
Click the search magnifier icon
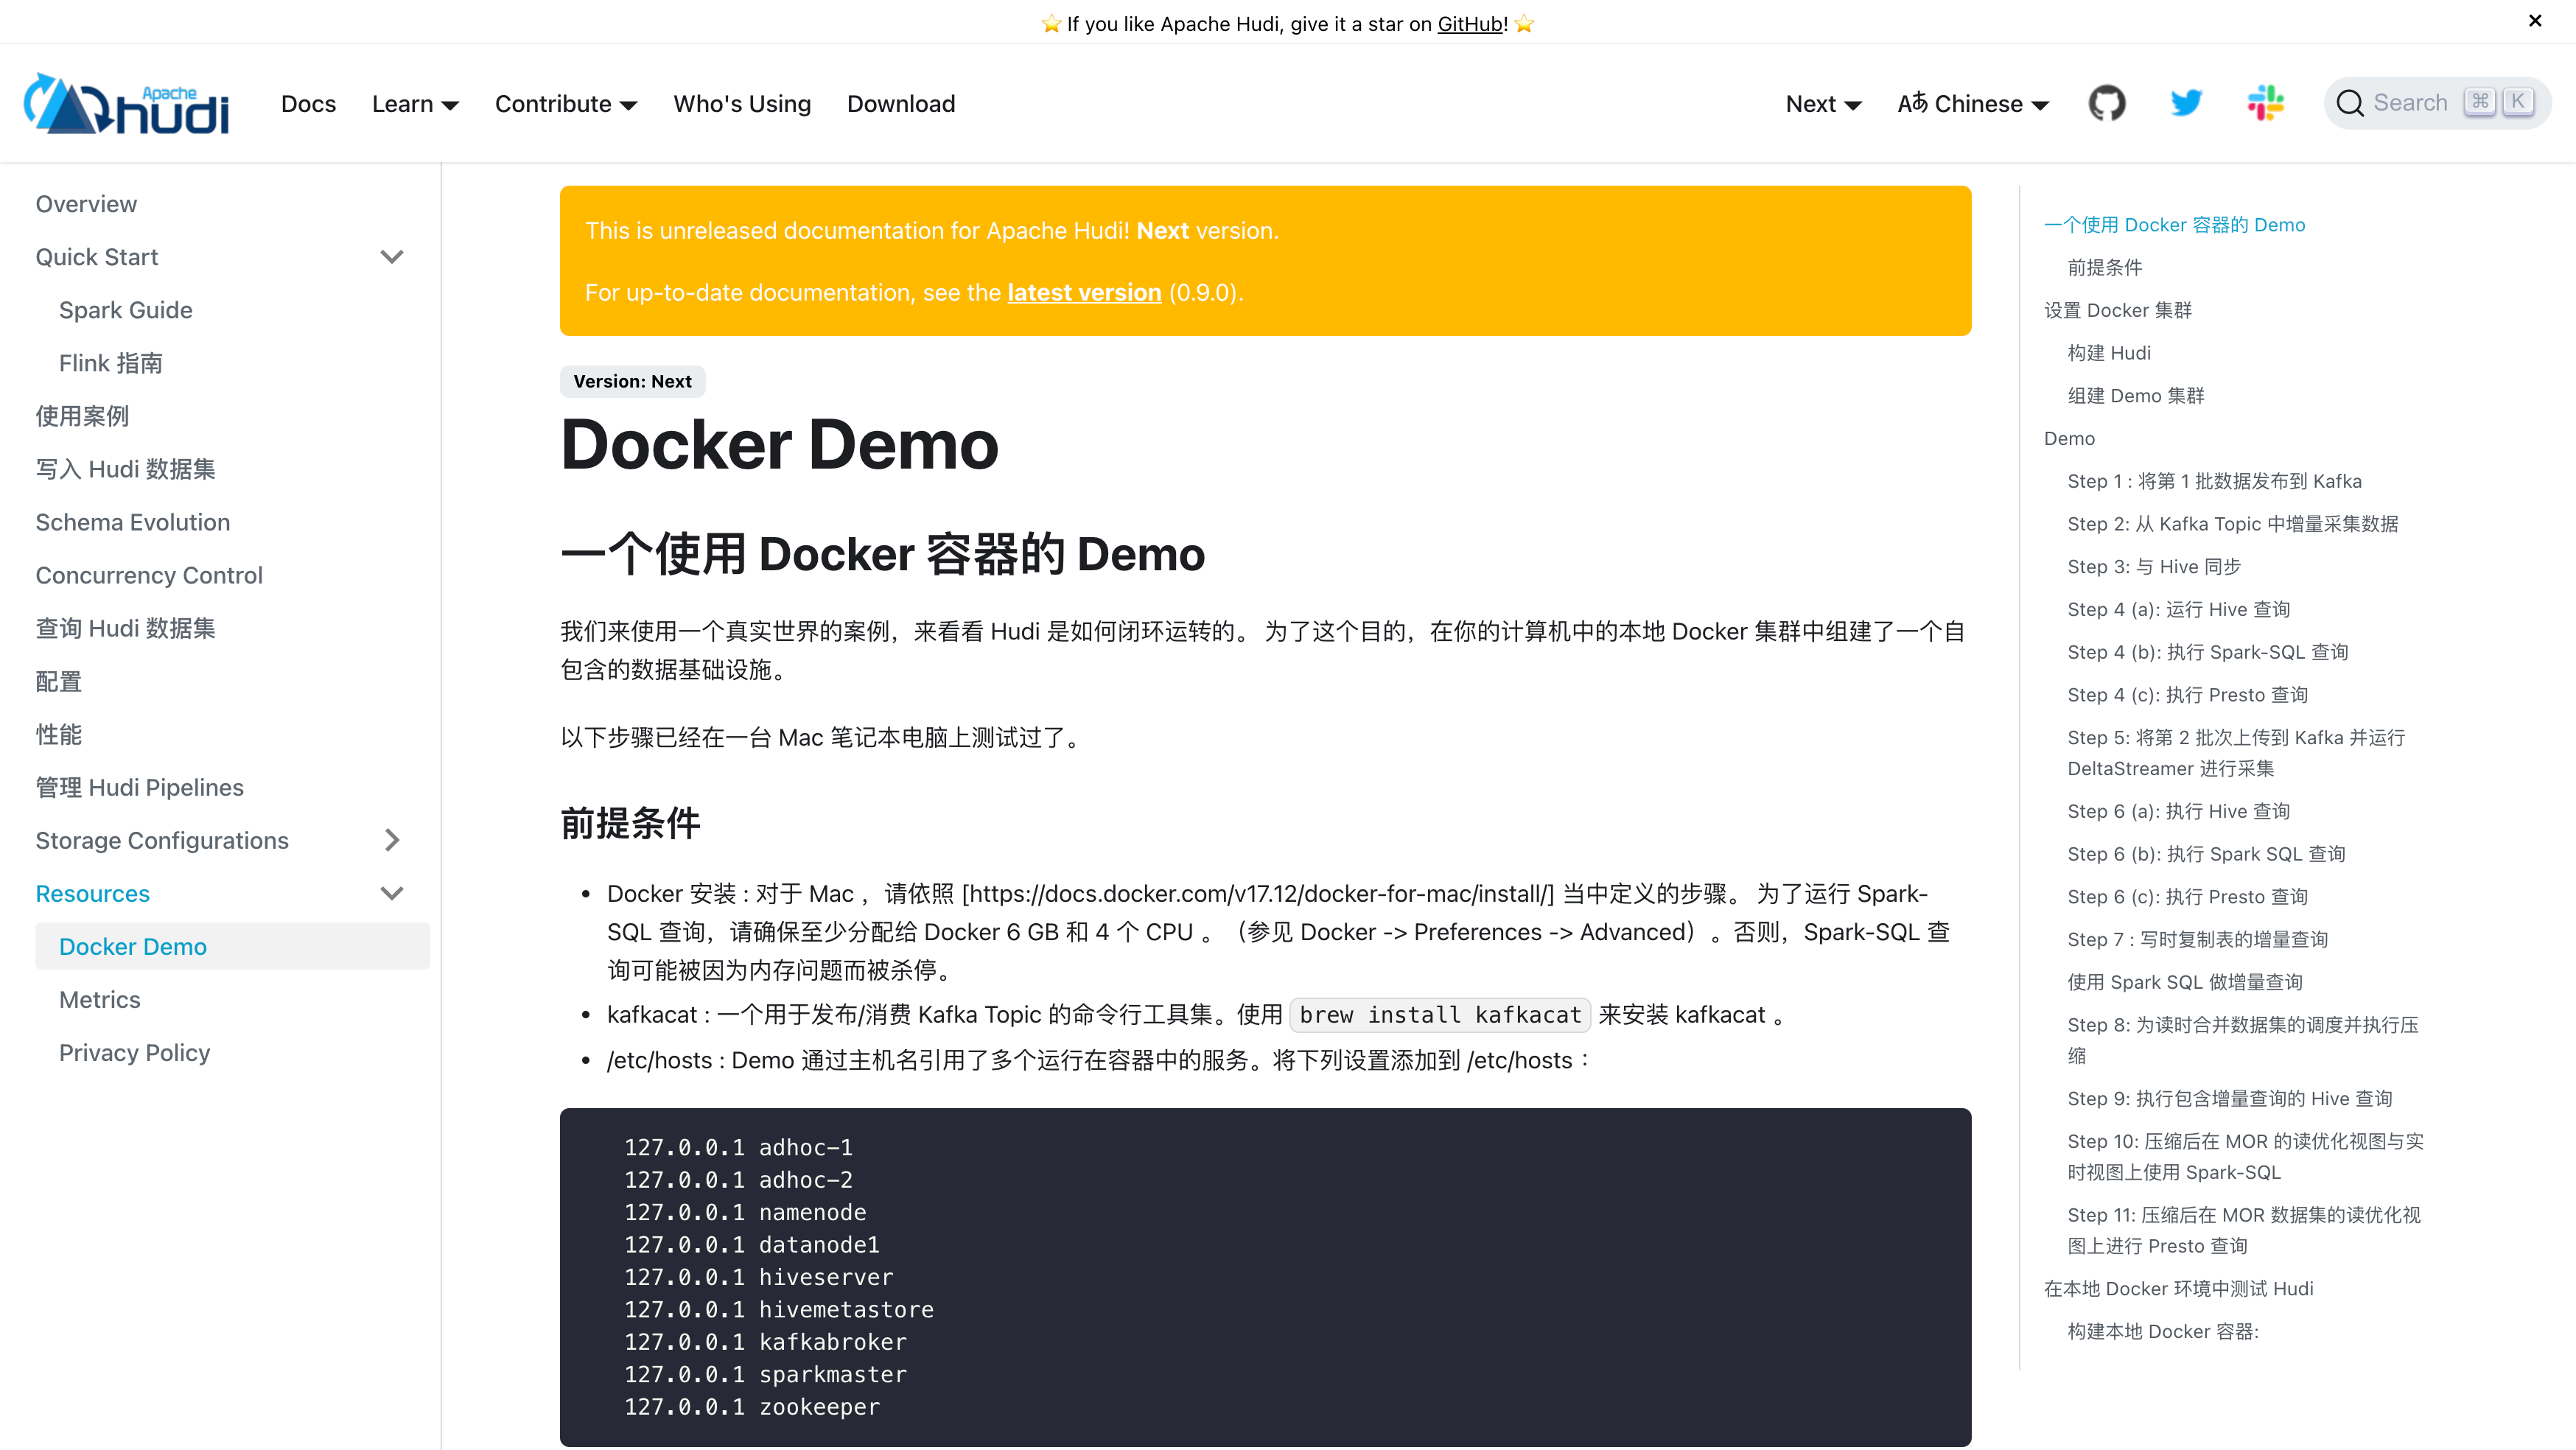click(2350, 103)
